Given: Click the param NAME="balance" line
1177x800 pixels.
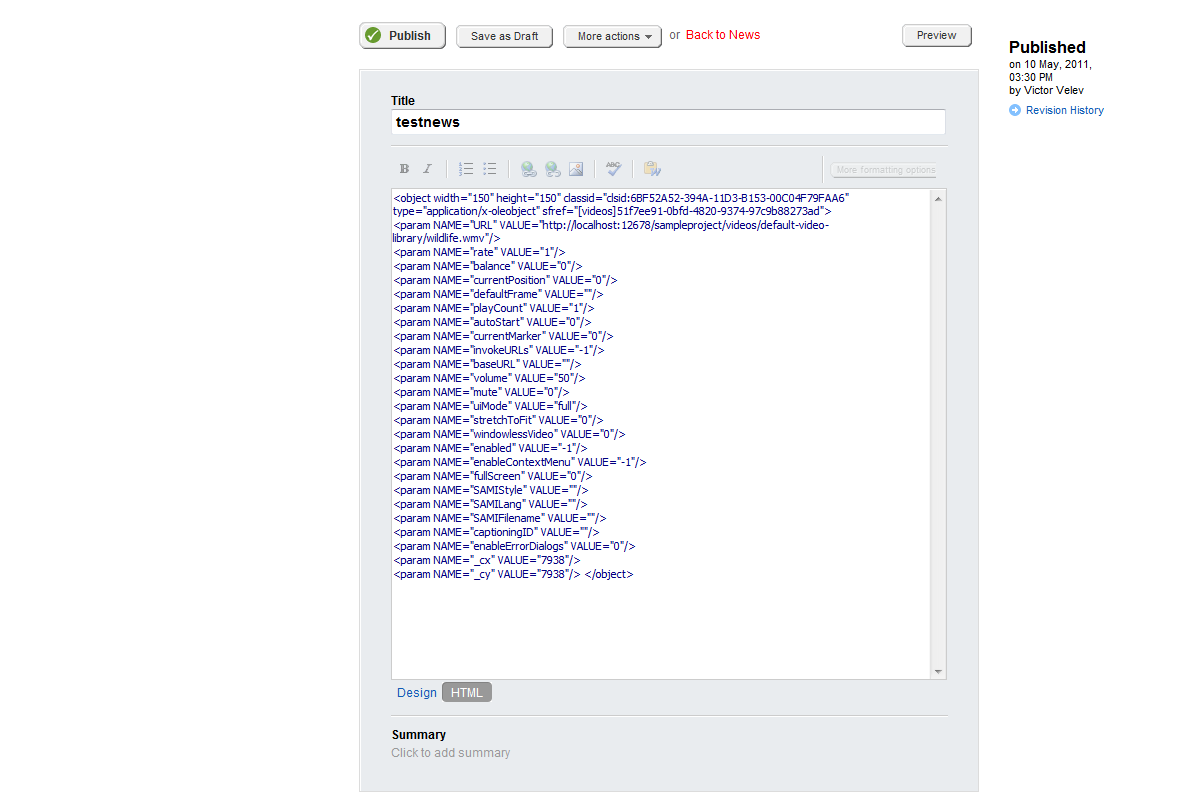Looking at the screenshot, I should pyautogui.click(x=488, y=266).
